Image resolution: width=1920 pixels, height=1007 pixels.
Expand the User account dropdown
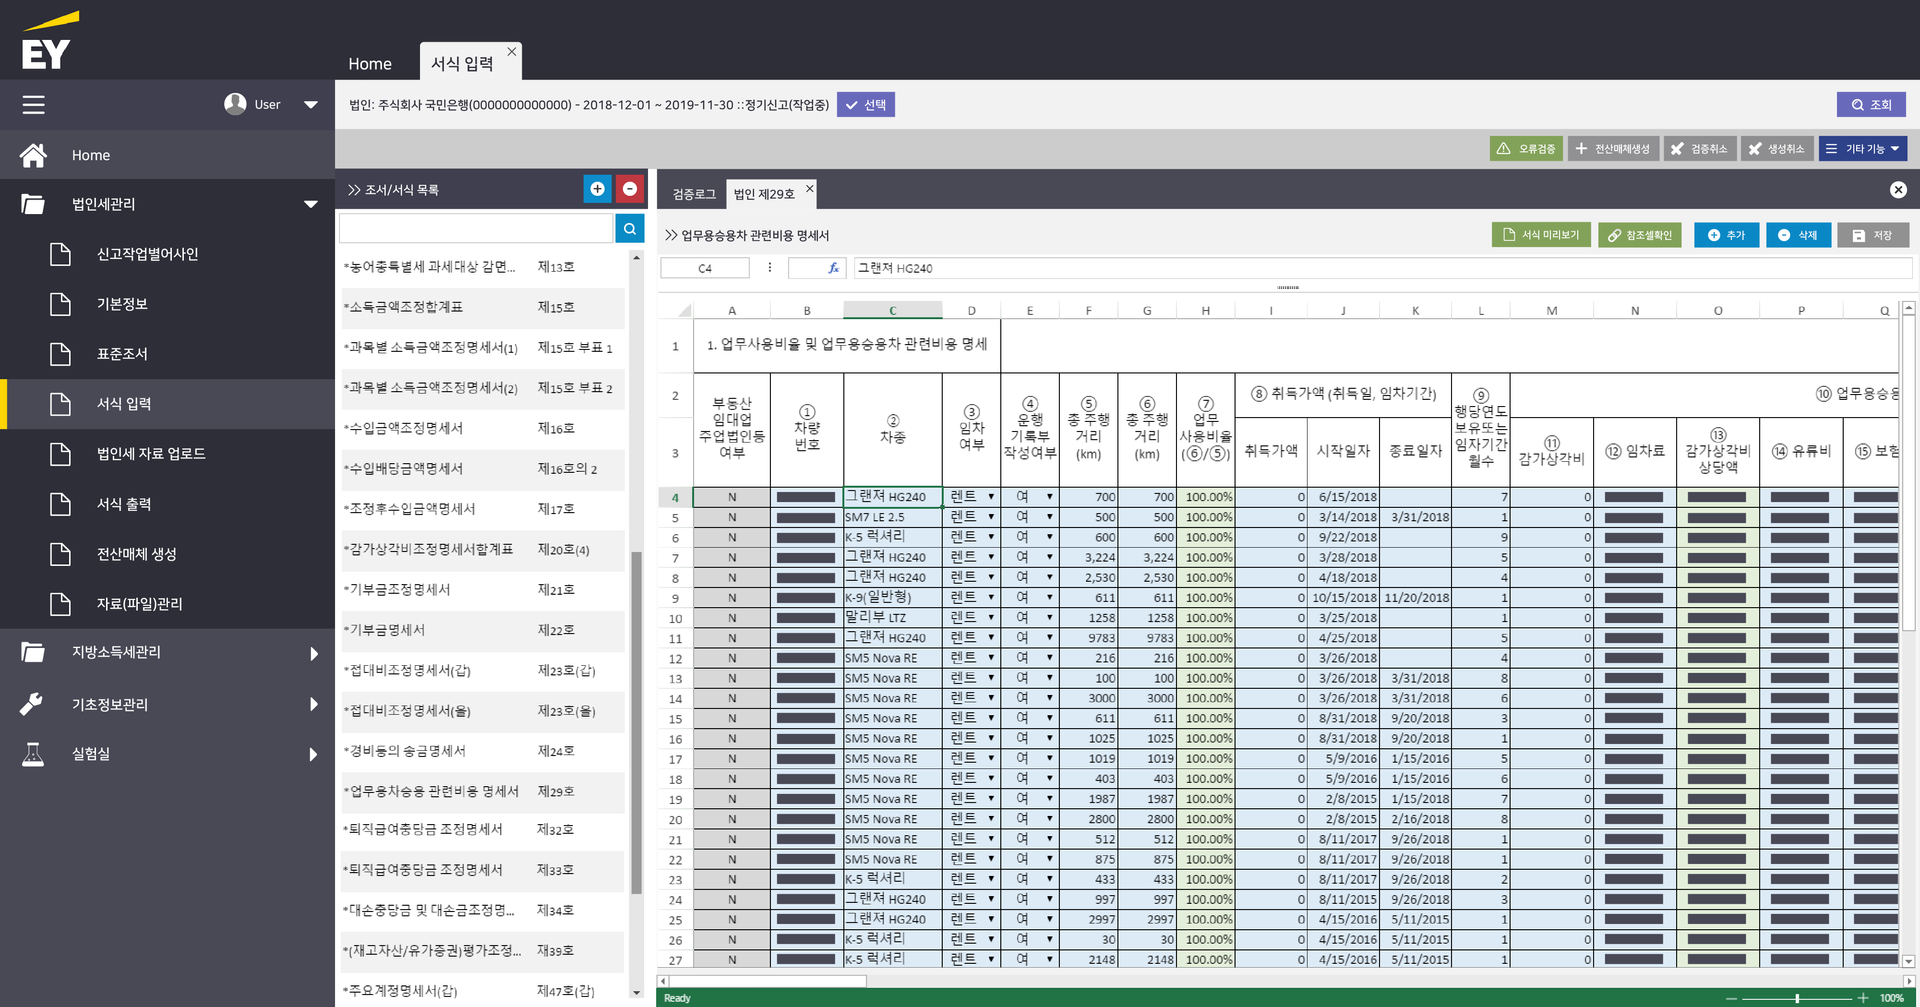pyautogui.click(x=311, y=104)
